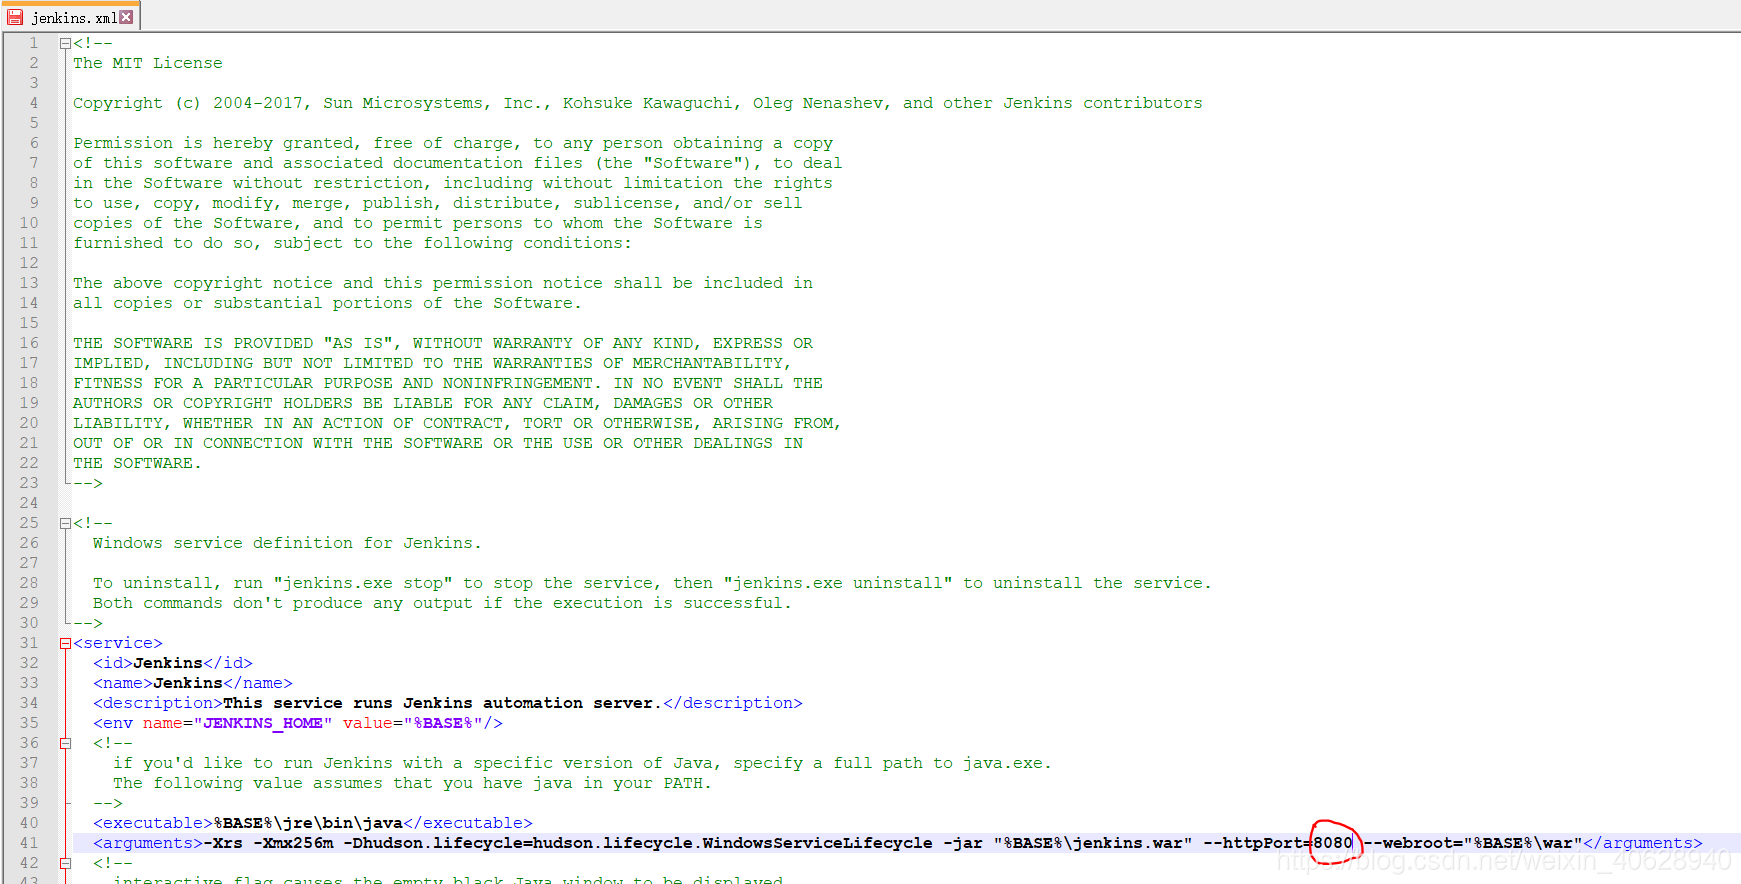Image resolution: width=1741 pixels, height=884 pixels.
Task: Close the jenkins.xml tab
Action: click(126, 17)
